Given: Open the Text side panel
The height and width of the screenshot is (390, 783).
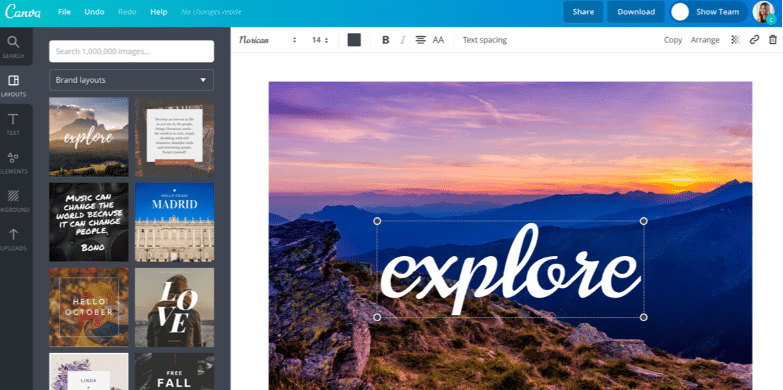Looking at the screenshot, I should pos(13,124).
